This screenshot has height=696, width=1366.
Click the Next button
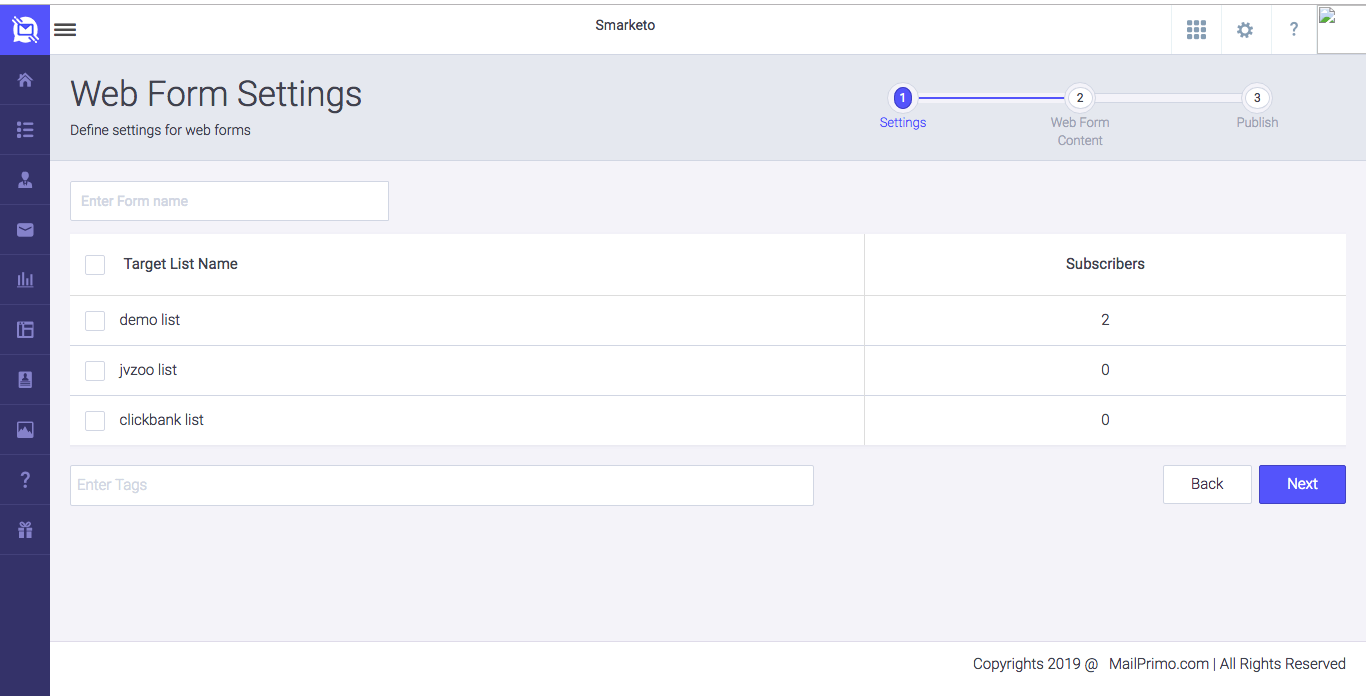[1302, 484]
